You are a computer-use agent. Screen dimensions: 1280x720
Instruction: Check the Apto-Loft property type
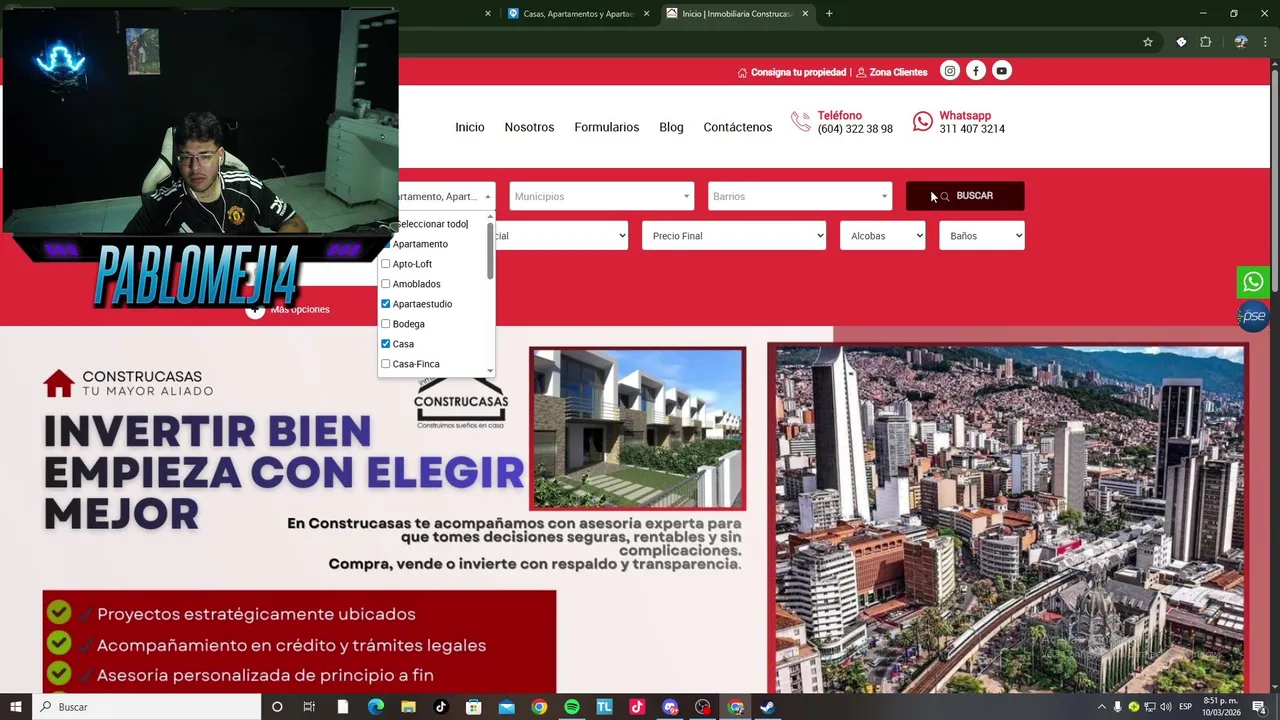385,264
